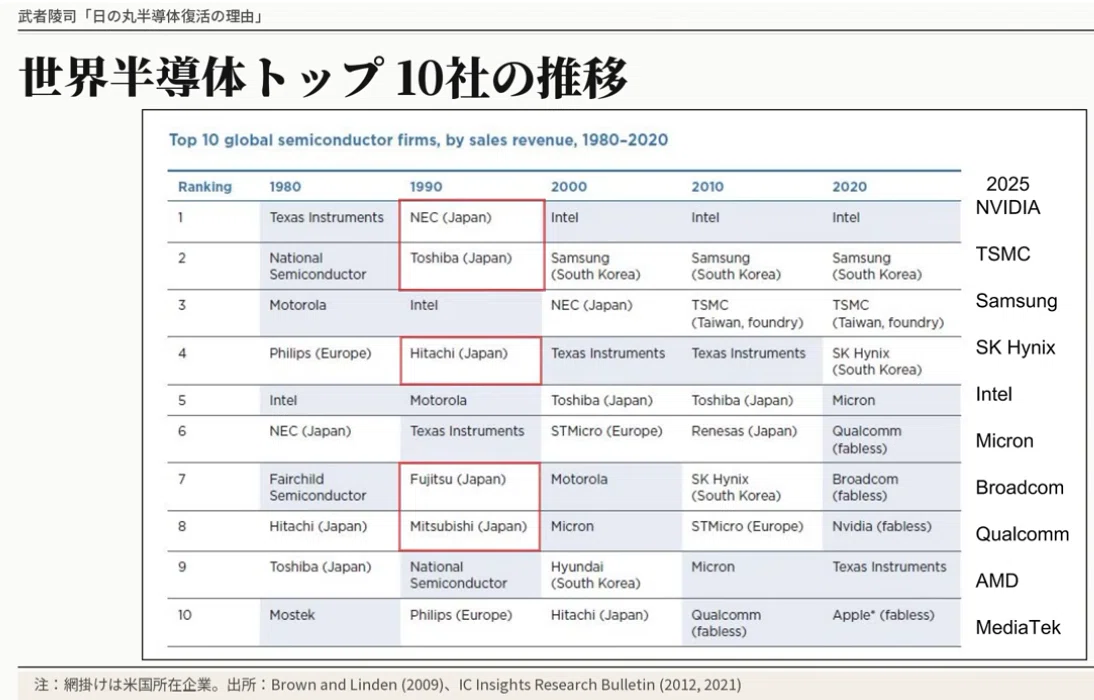1094x700 pixels.
Task: Click ranking number '10' in the Ranking column
Action: tap(184, 615)
